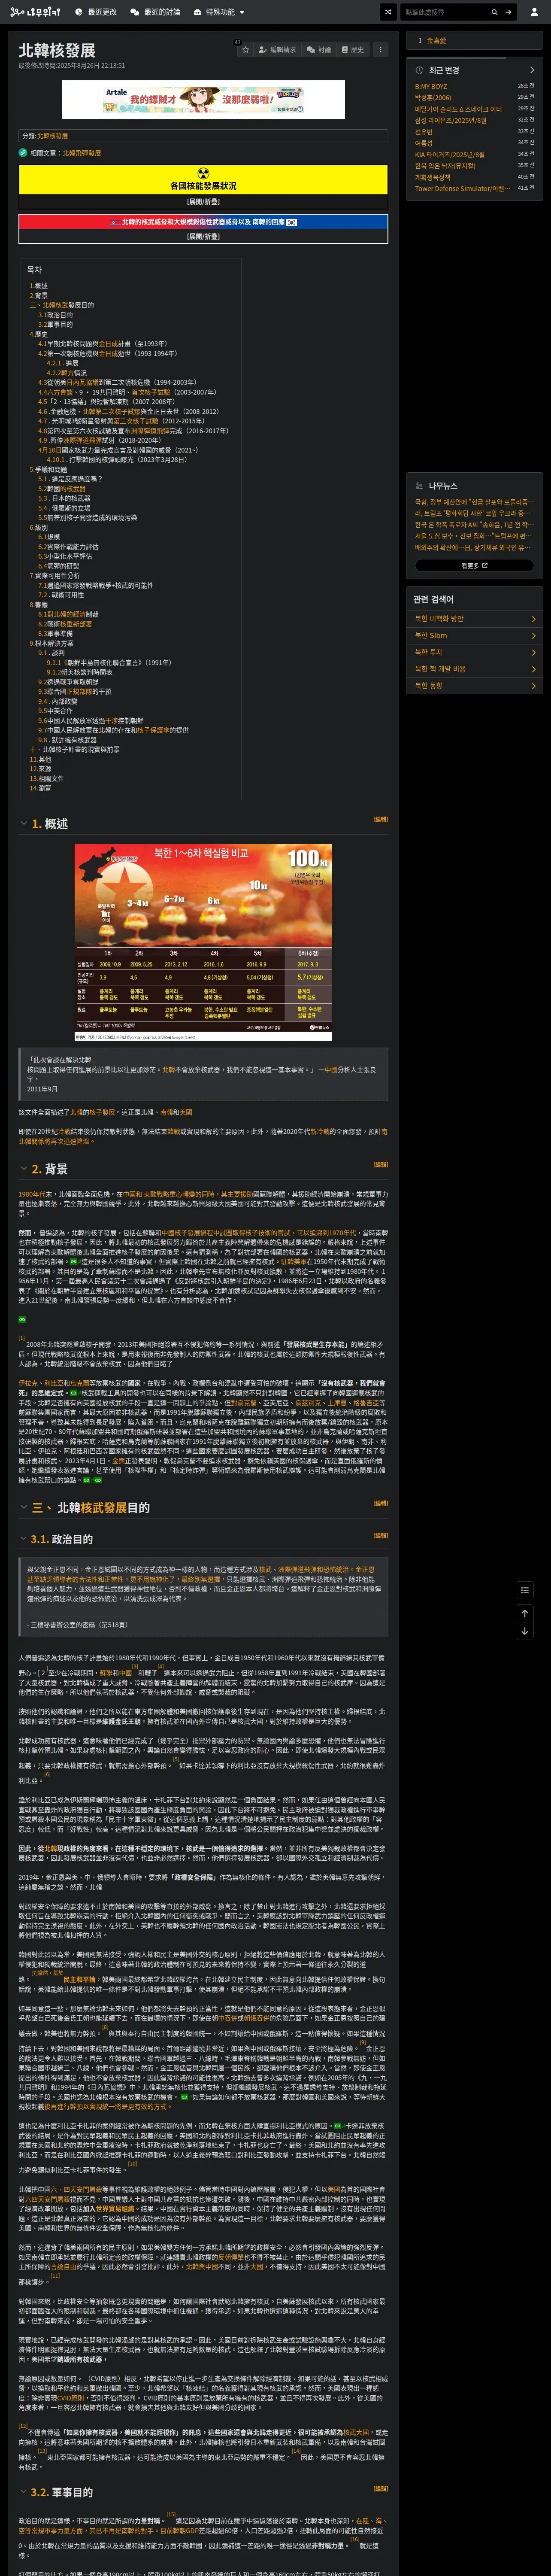
Task: Star this article with the star icon
Action: click(x=245, y=49)
